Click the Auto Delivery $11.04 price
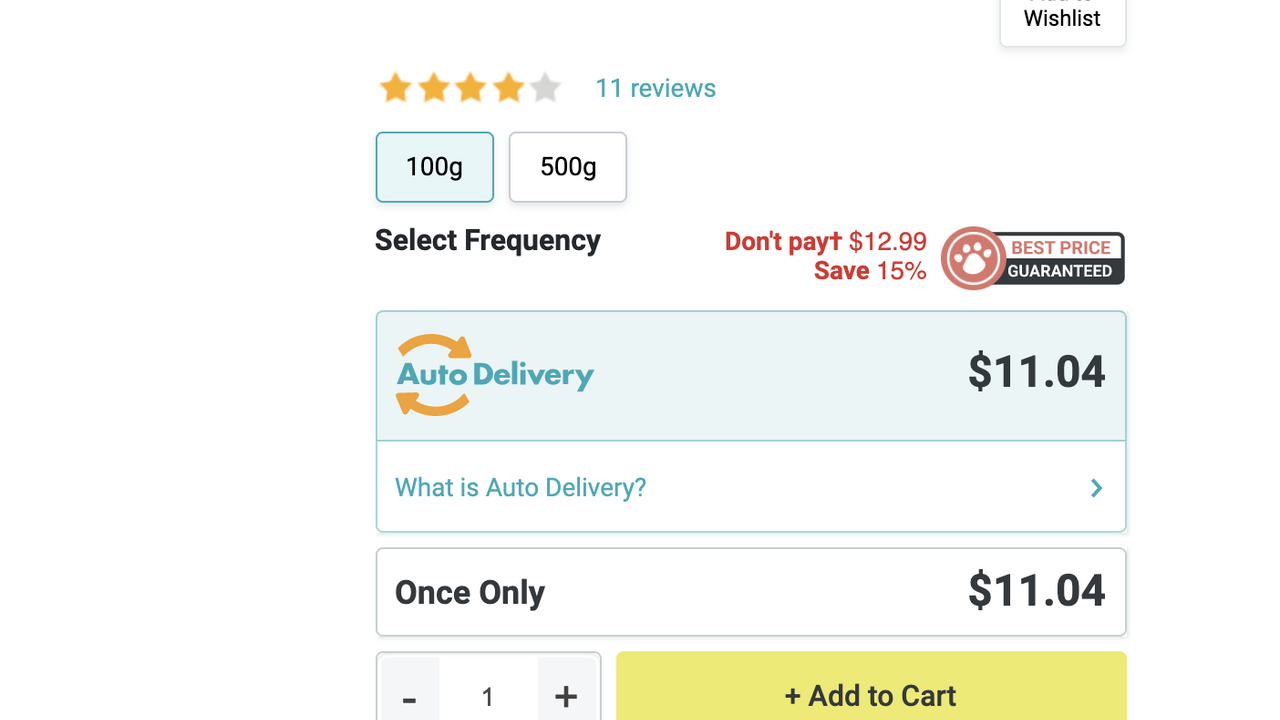Screen dimensions: 1280x720 (1036, 372)
